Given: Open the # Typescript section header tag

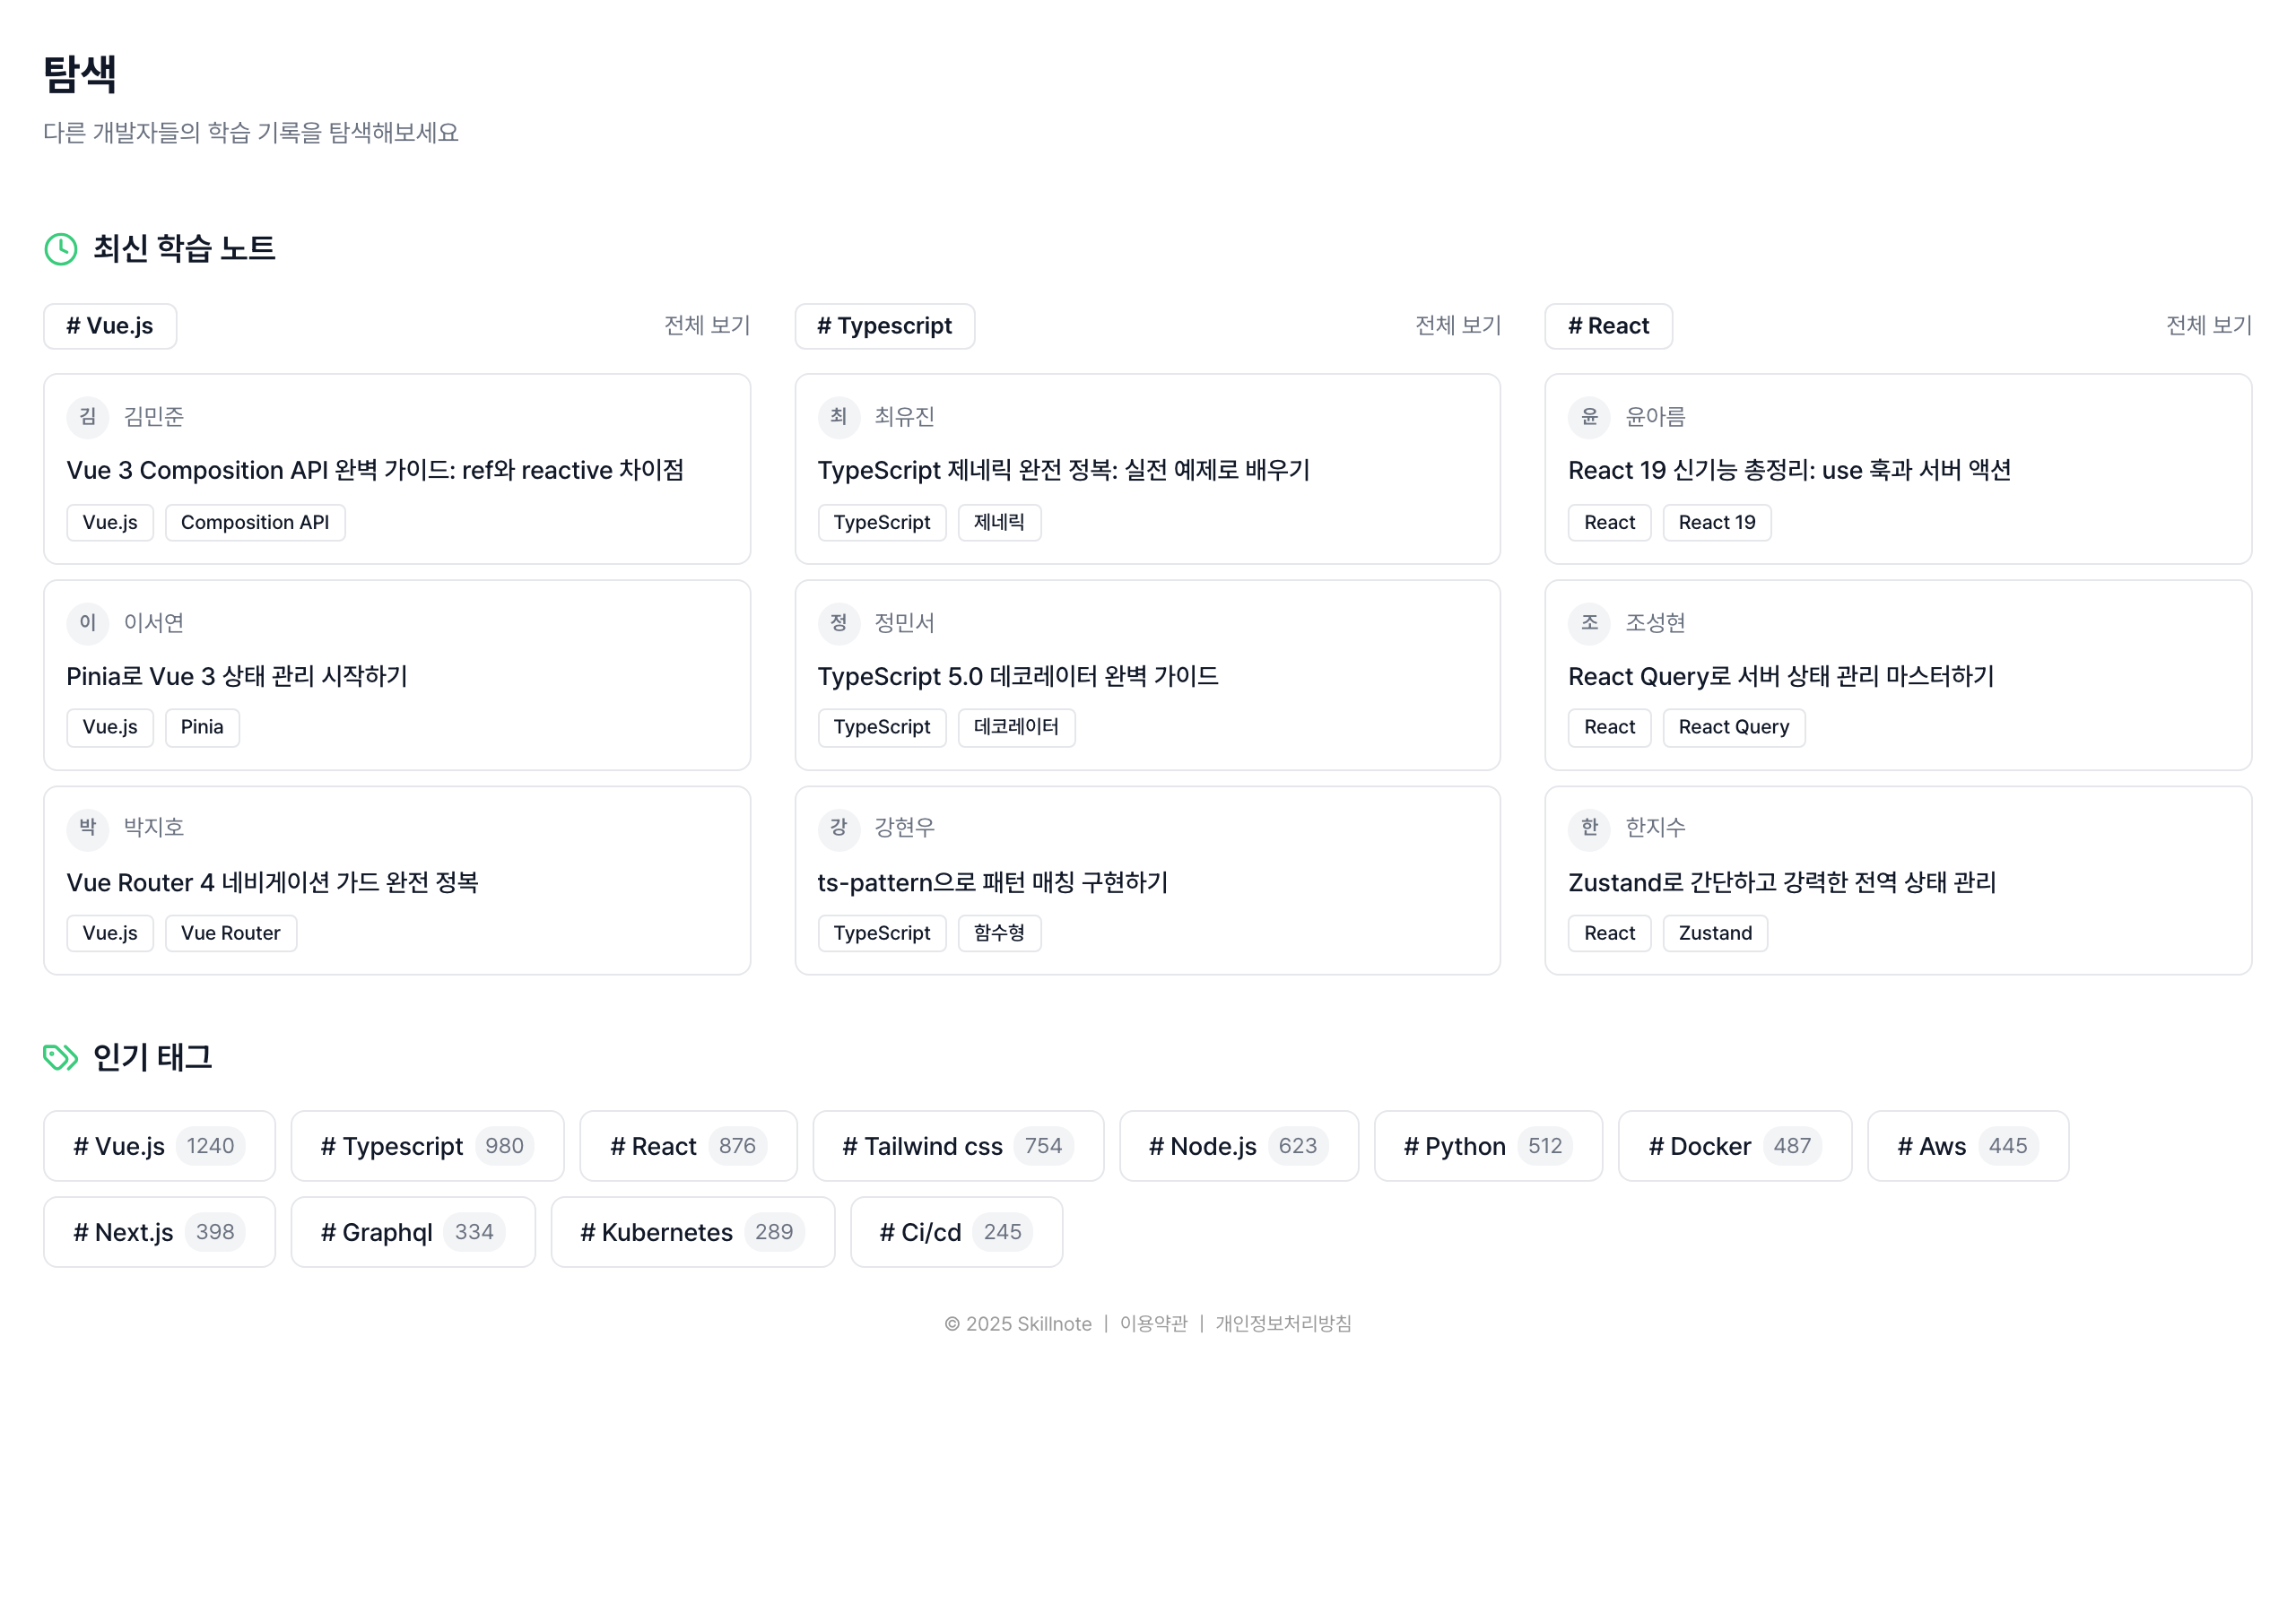Looking at the screenshot, I should [884, 326].
